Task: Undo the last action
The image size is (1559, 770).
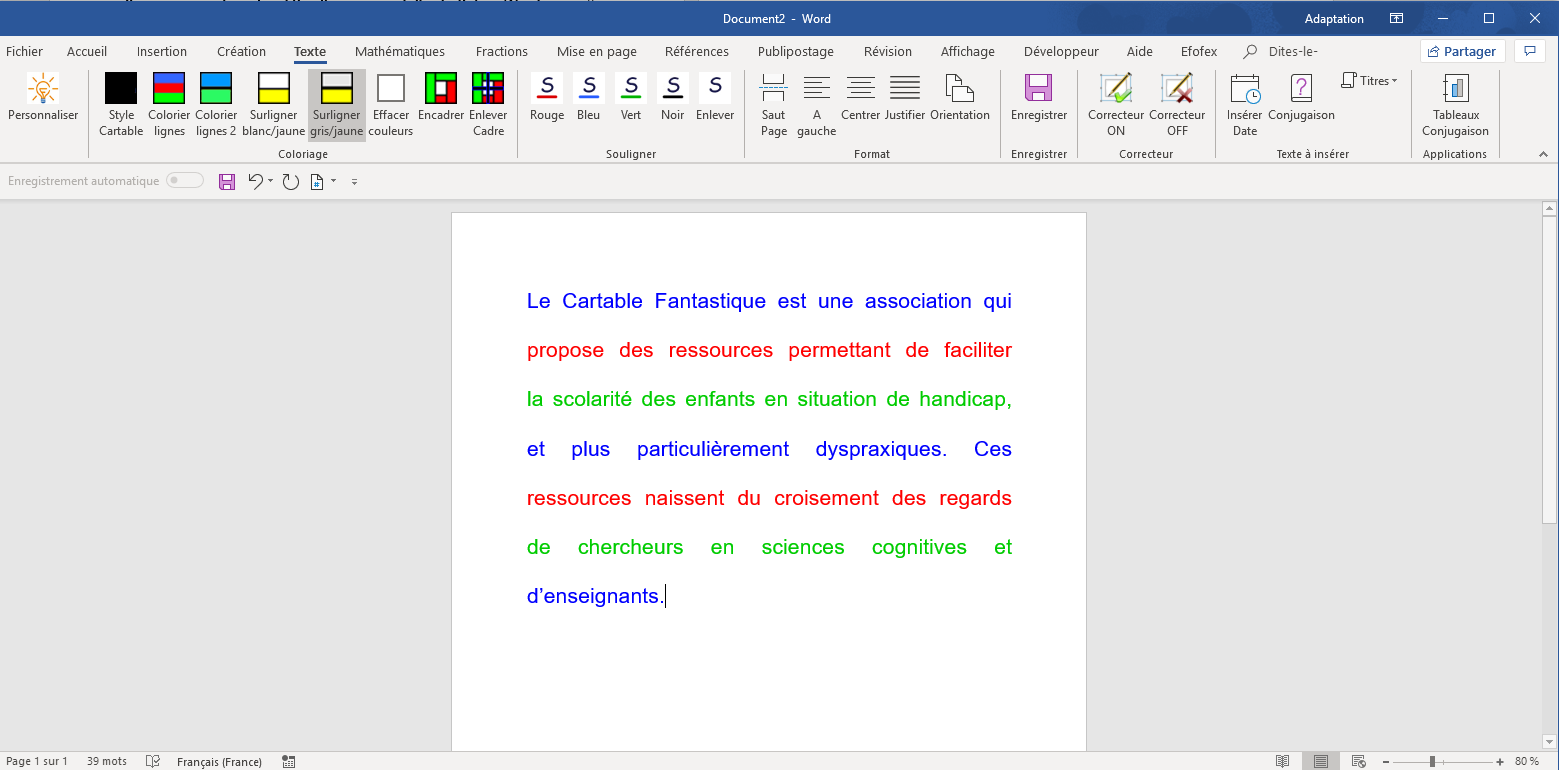Action: tap(256, 181)
